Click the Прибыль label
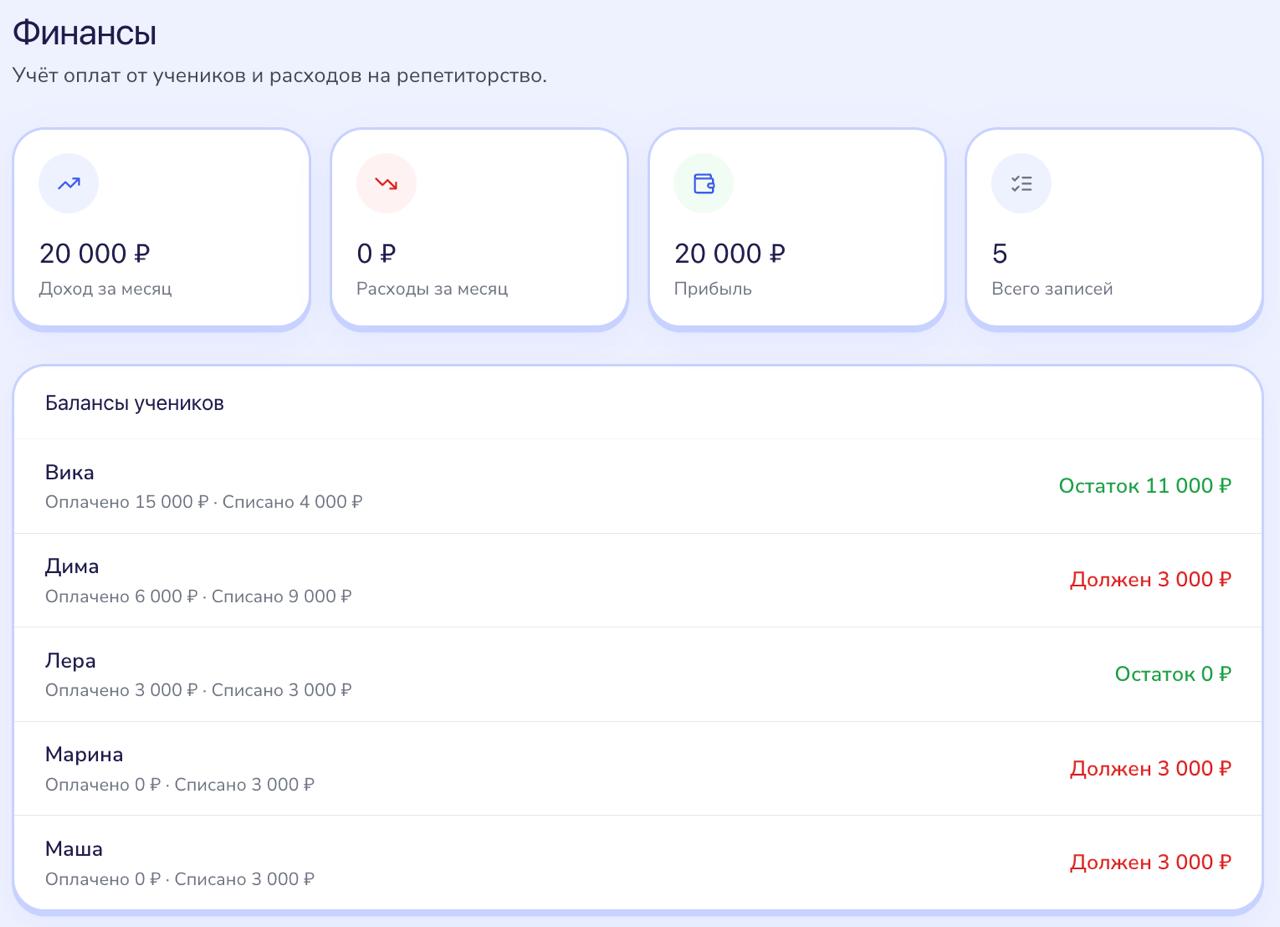Viewport: 1280px width, 927px height. pyautogui.click(x=713, y=289)
